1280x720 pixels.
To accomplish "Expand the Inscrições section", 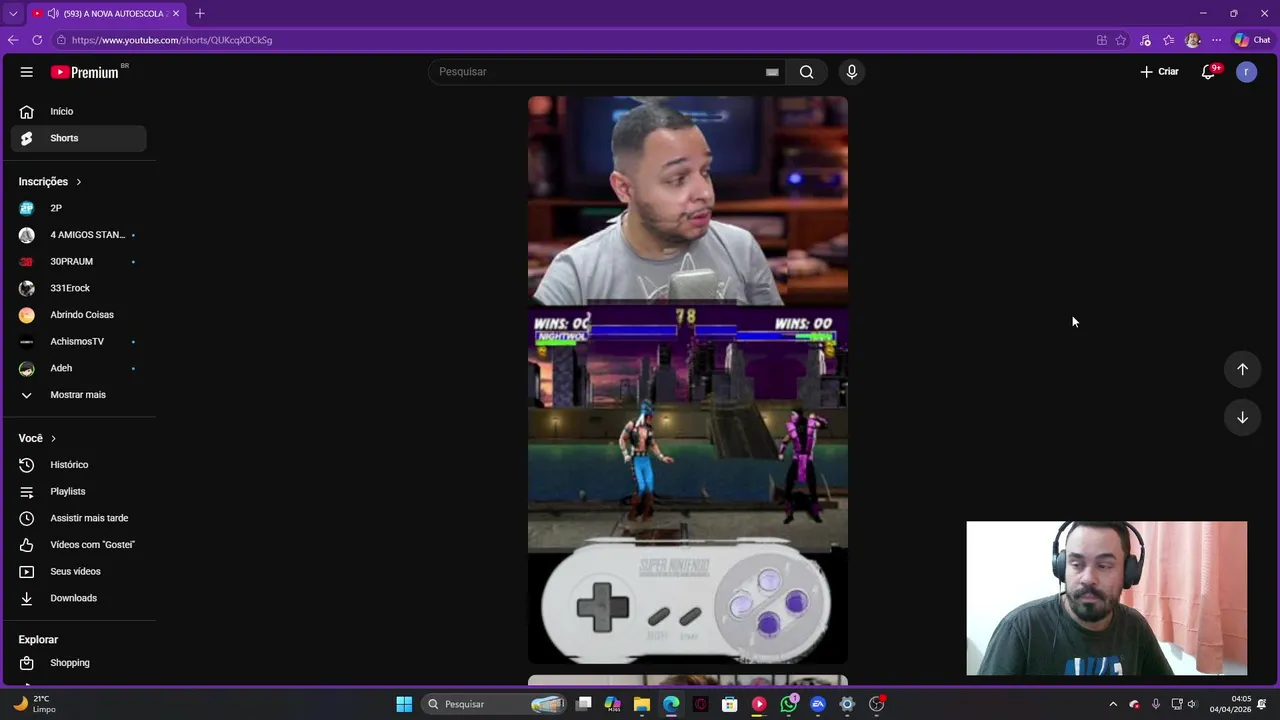I will 50,182.
